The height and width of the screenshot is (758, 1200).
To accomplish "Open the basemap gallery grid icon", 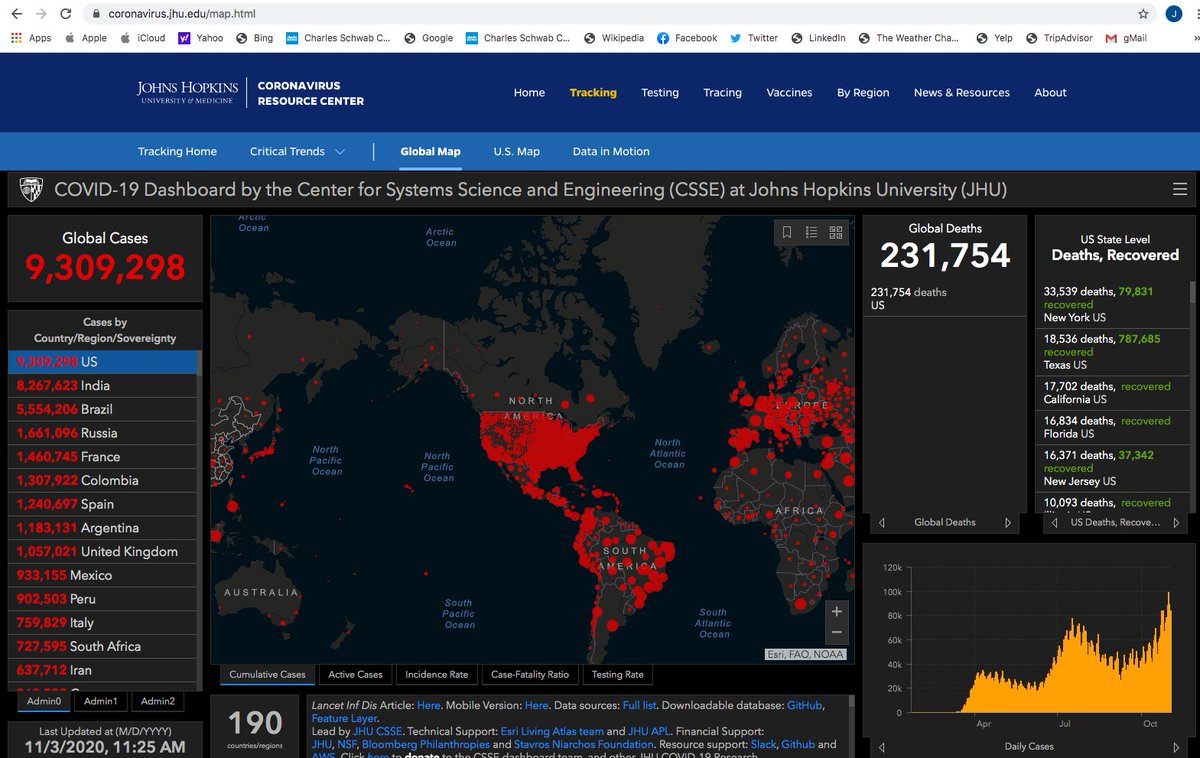I will click(x=836, y=232).
